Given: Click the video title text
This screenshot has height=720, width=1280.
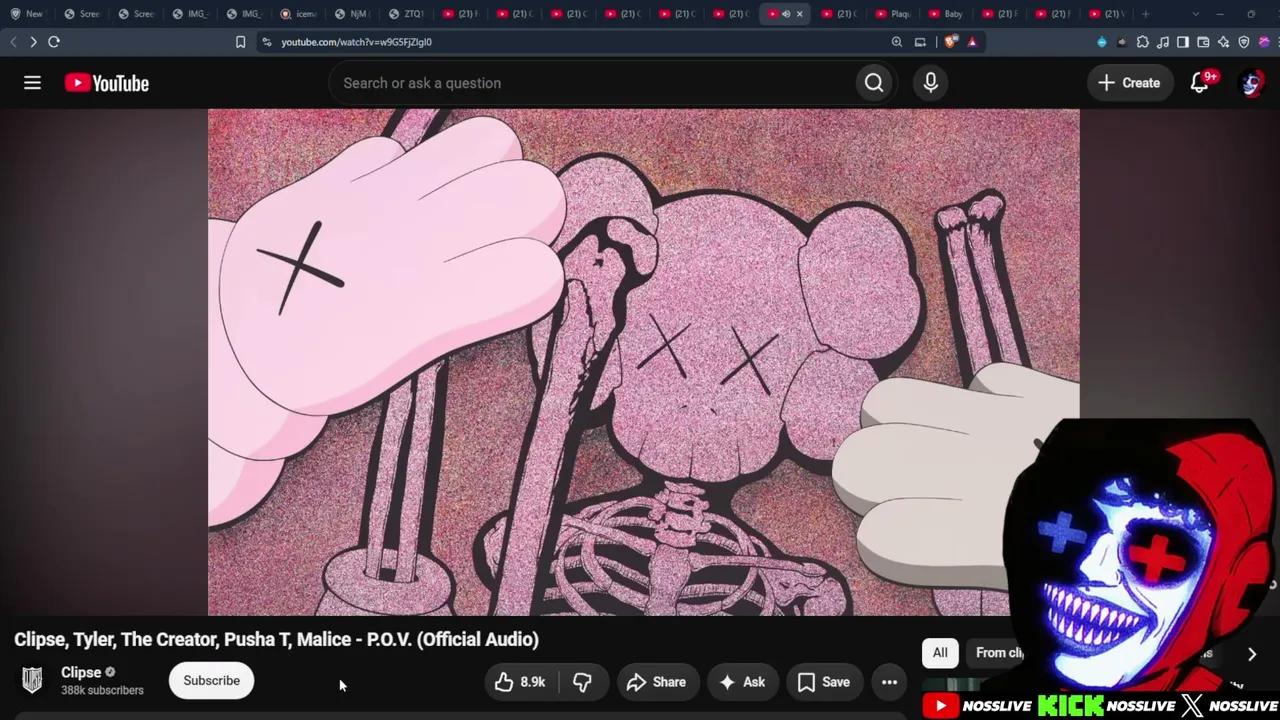Looking at the screenshot, I should click(276, 639).
